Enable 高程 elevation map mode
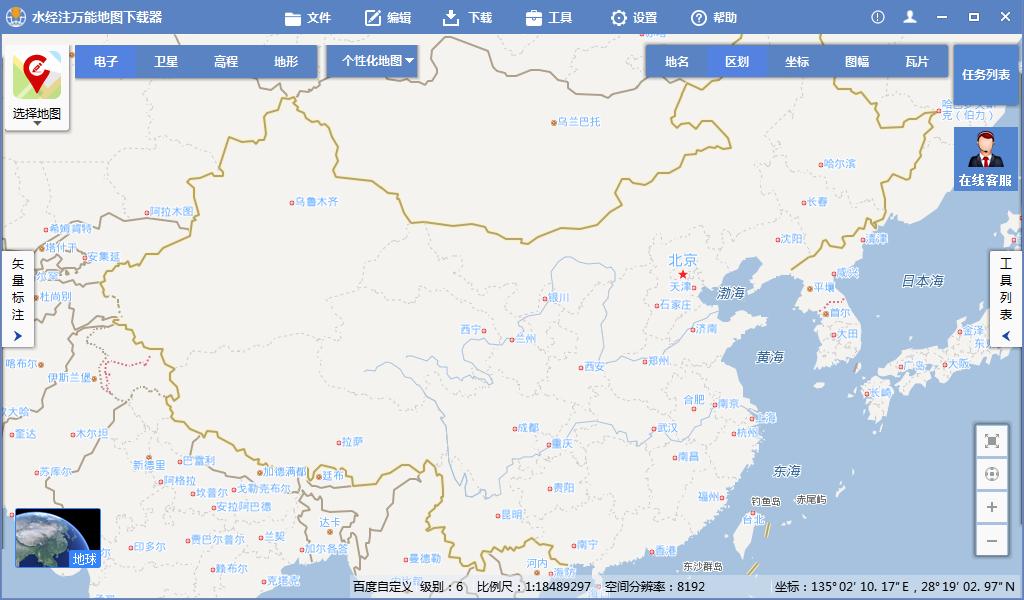Screen dimensions: 1024x600 tap(225, 61)
